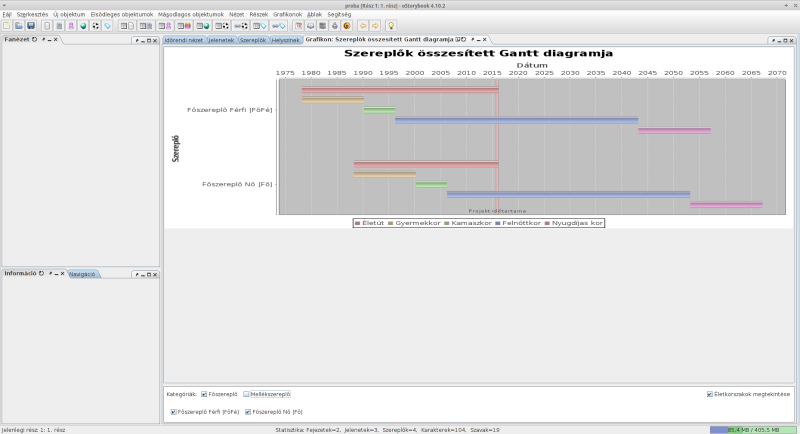Open the Fájl menu
The width and height of the screenshot is (800, 434).
pos(7,14)
